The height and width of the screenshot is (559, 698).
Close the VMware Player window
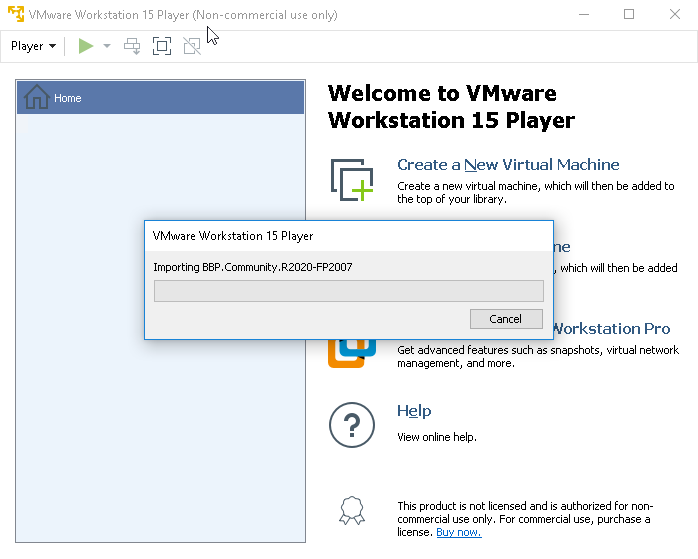675,14
